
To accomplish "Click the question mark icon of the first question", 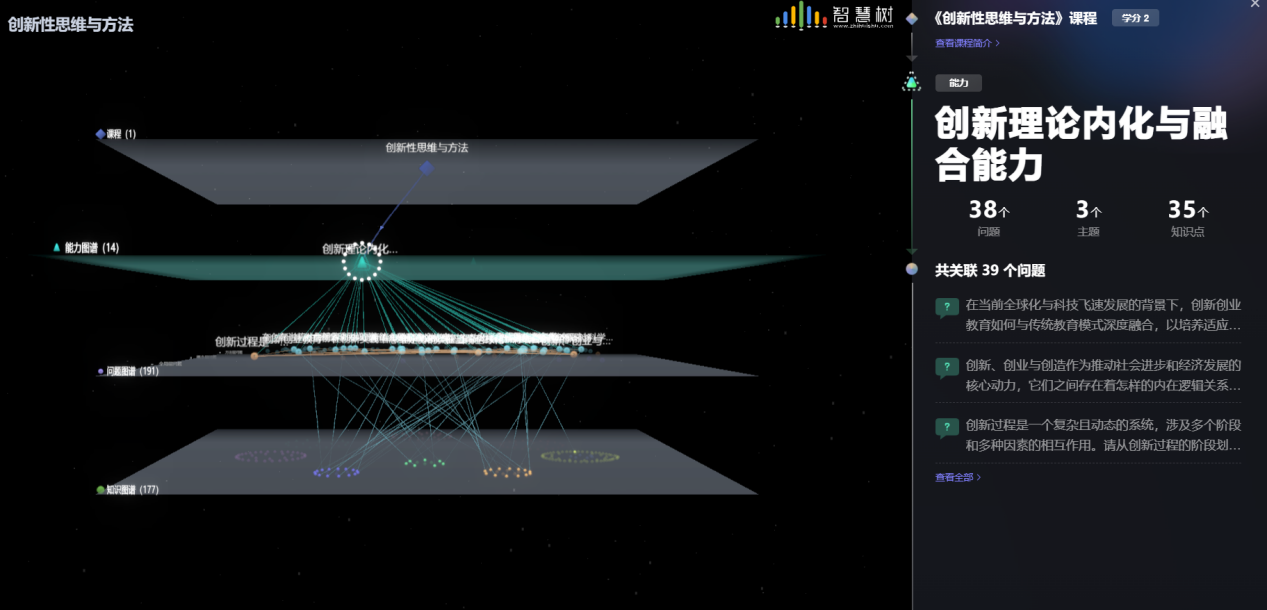I will pyautogui.click(x=946, y=307).
